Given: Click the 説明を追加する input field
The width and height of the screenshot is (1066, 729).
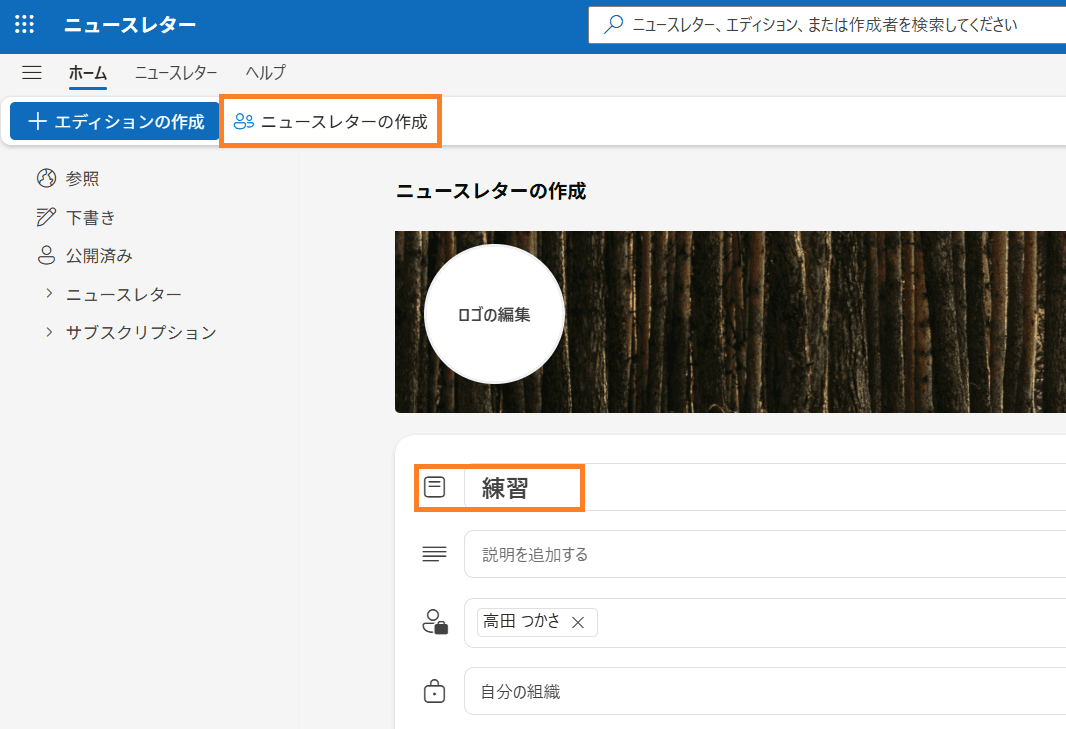Looking at the screenshot, I should click(760, 554).
